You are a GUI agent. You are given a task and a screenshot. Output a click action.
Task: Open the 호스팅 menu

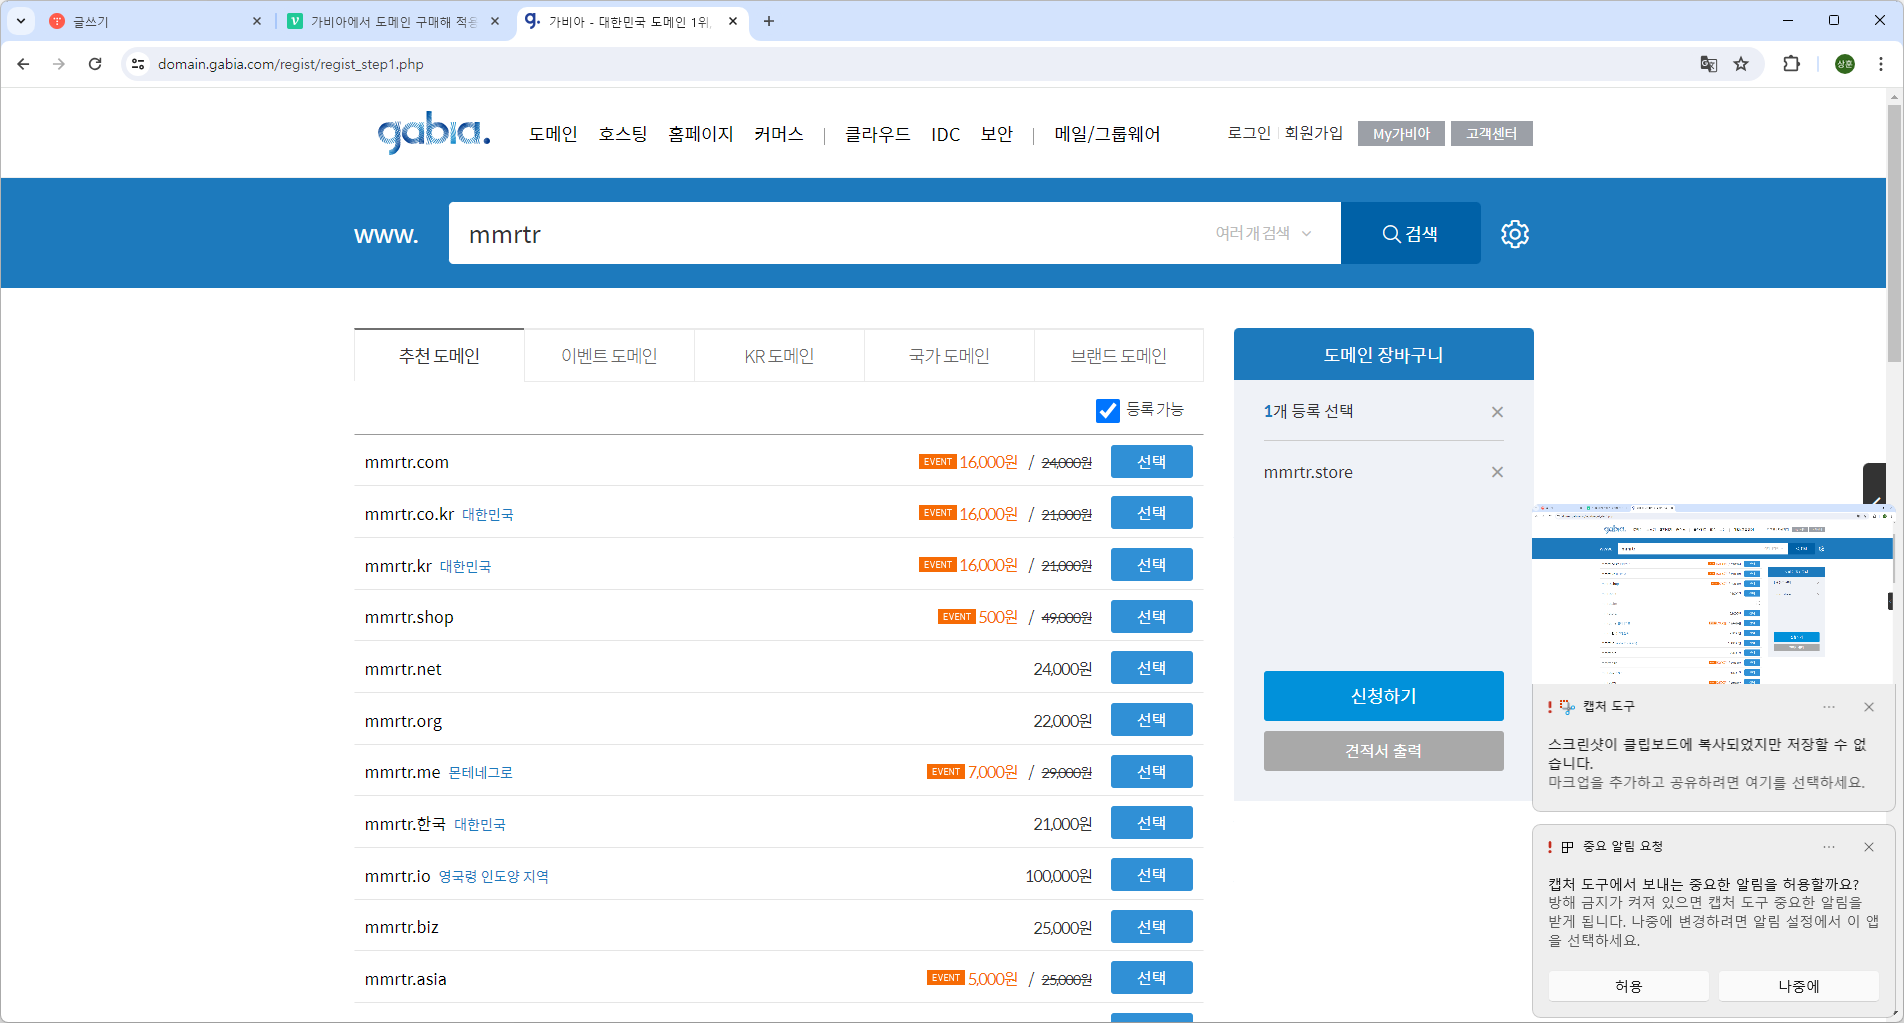(623, 134)
